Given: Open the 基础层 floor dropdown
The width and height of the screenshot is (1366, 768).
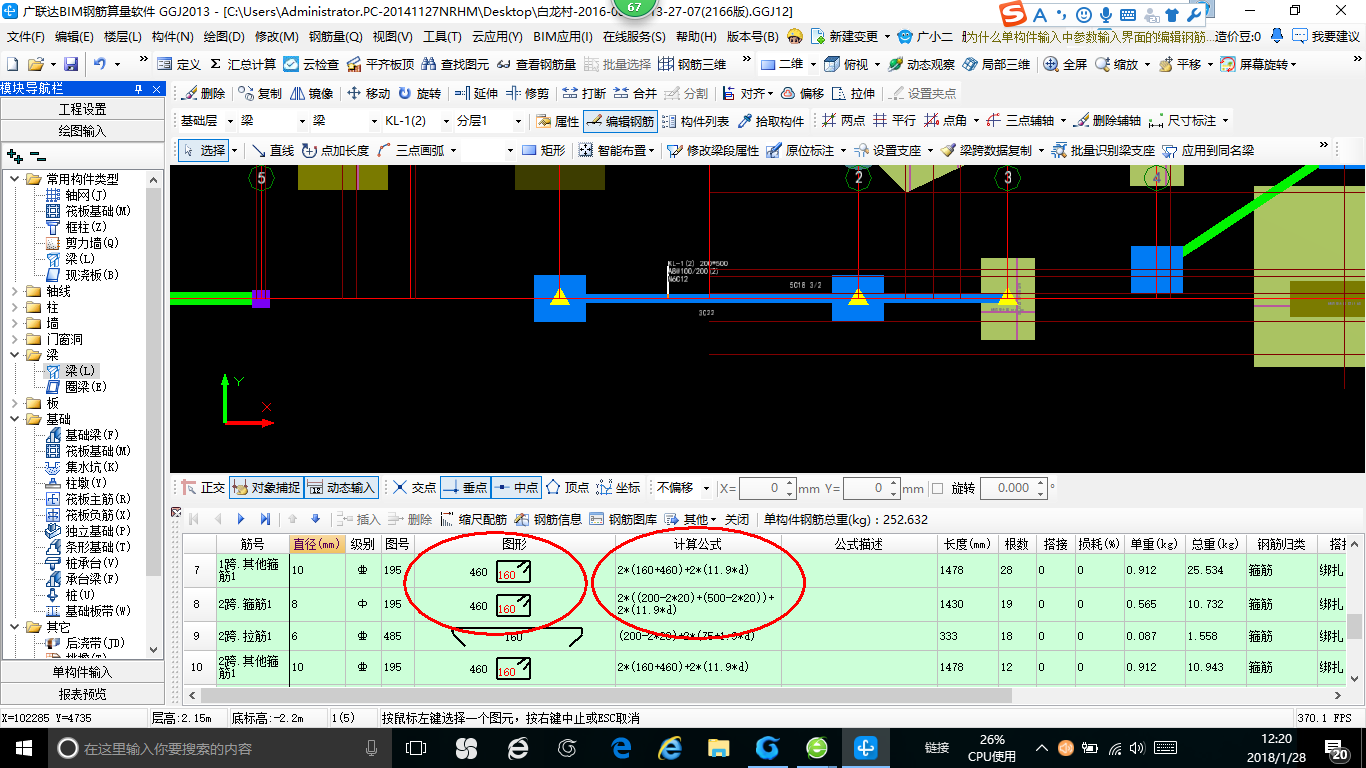Looking at the screenshot, I should 231,121.
